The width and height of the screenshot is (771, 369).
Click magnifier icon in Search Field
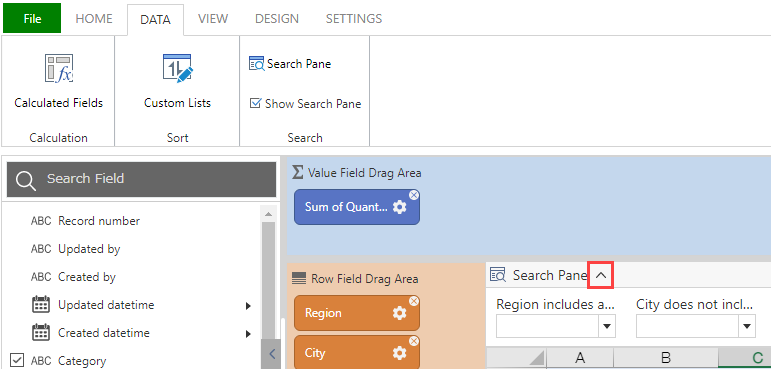[x=26, y=180]
